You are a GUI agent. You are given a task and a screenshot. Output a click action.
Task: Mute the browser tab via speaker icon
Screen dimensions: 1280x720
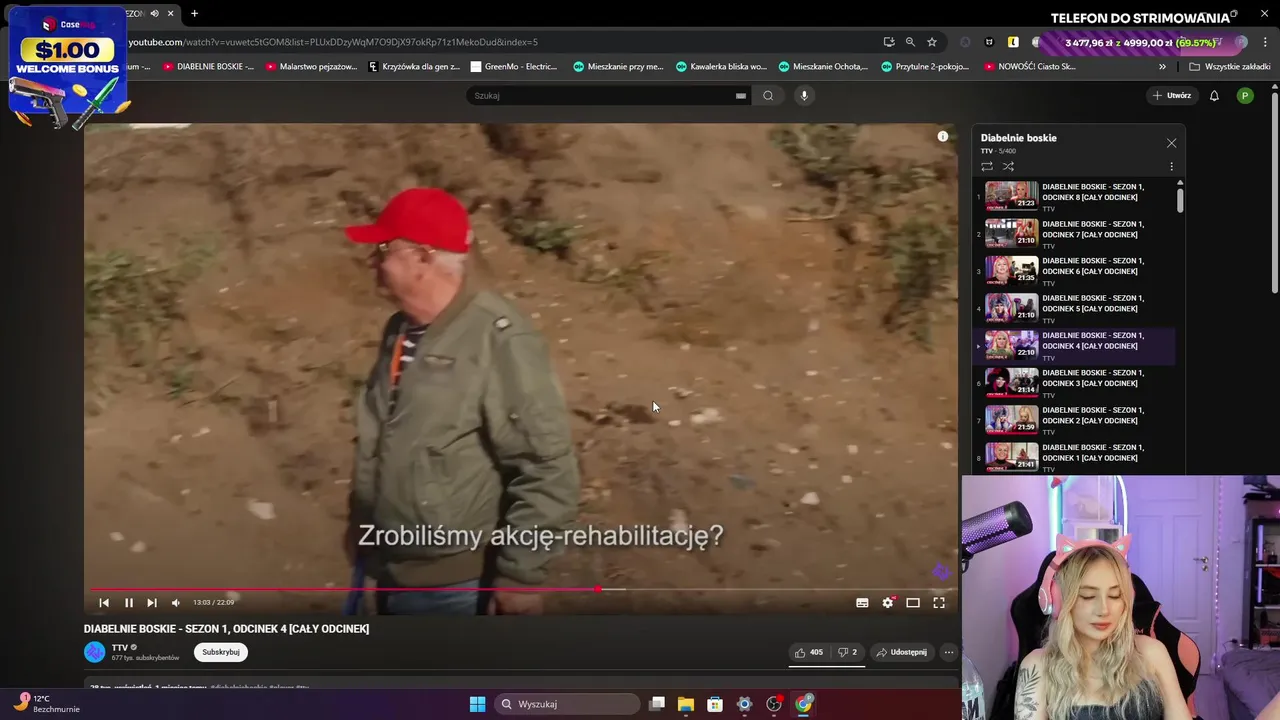tap(154, 13)
